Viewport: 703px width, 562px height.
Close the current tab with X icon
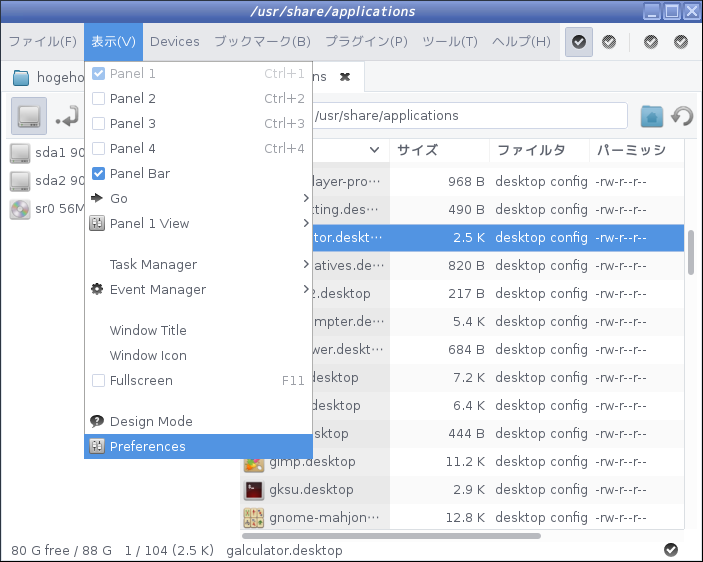pyautogui.click(x=345, y=77)
